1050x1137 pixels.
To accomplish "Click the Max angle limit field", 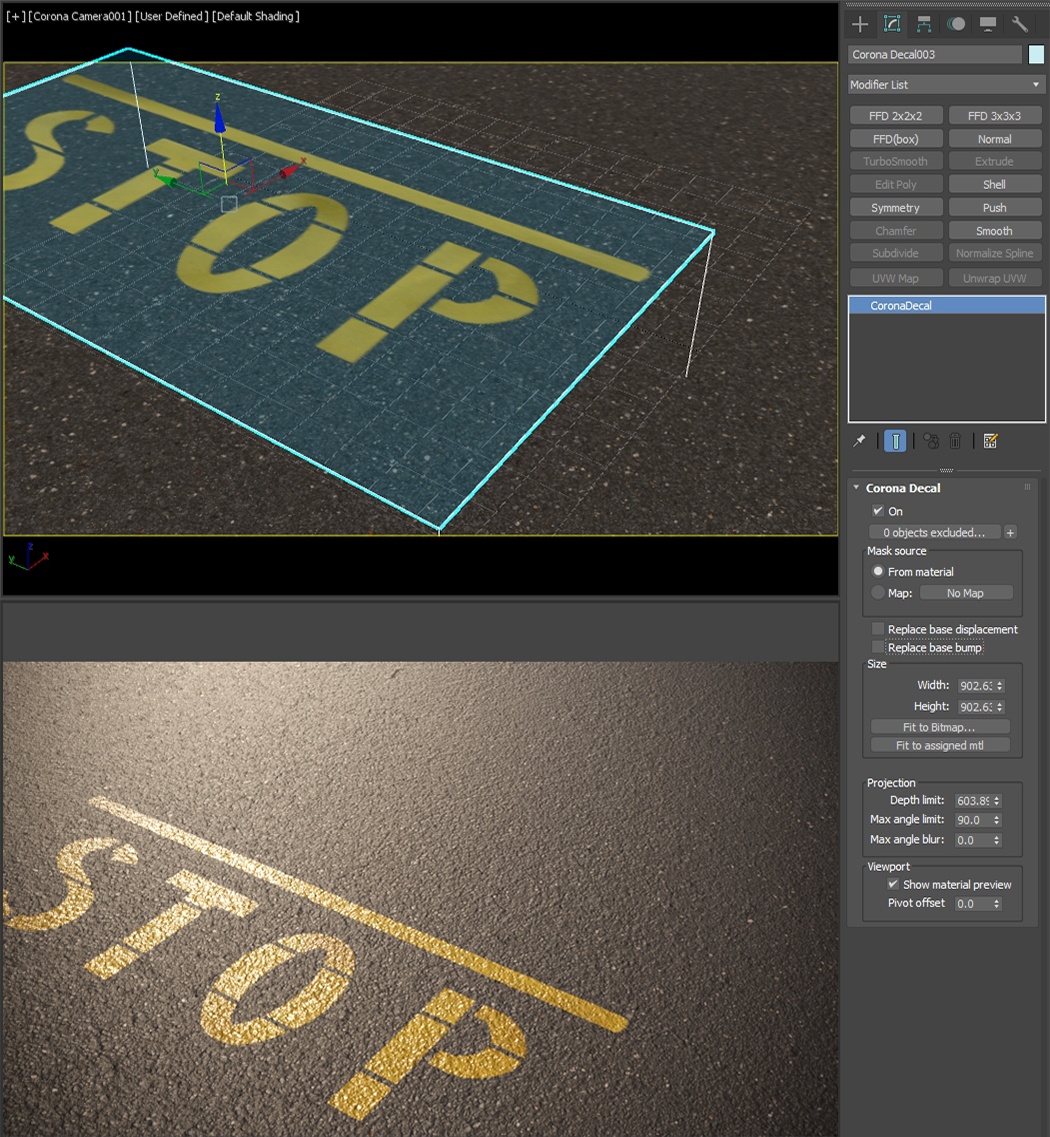I will click(x=972, y=820).
